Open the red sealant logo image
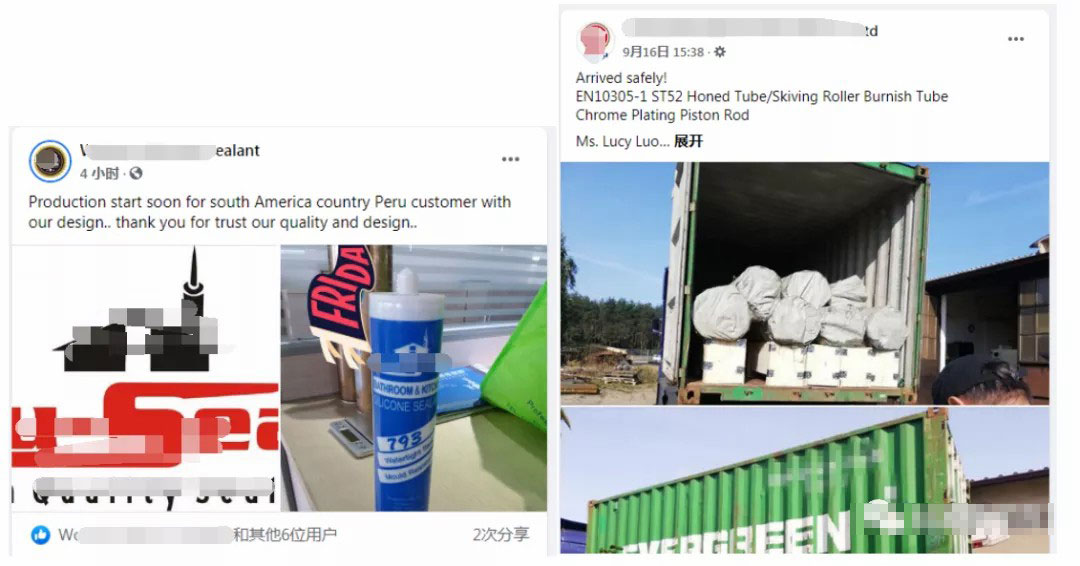This screenshot has width=1080, height=566. coord(145,378)
